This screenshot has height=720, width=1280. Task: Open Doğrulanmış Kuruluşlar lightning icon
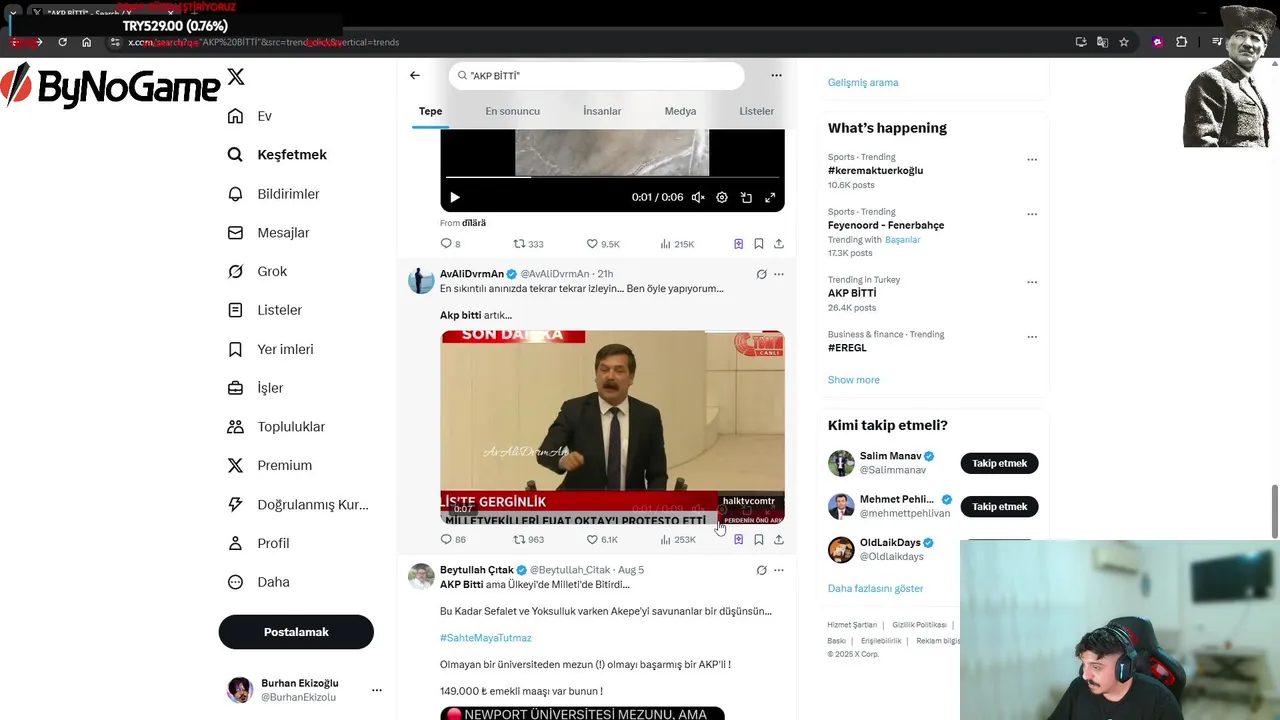(235, 505)
